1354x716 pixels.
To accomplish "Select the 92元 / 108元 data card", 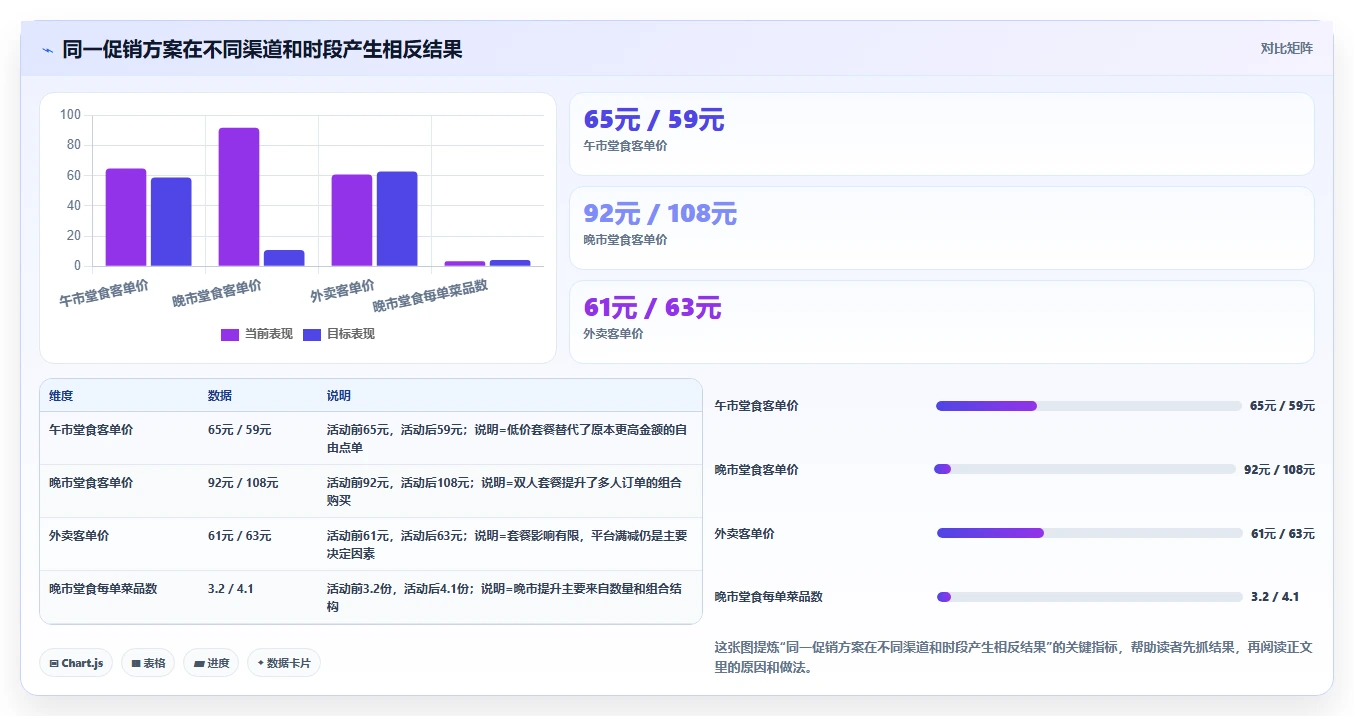I will 941,228.
